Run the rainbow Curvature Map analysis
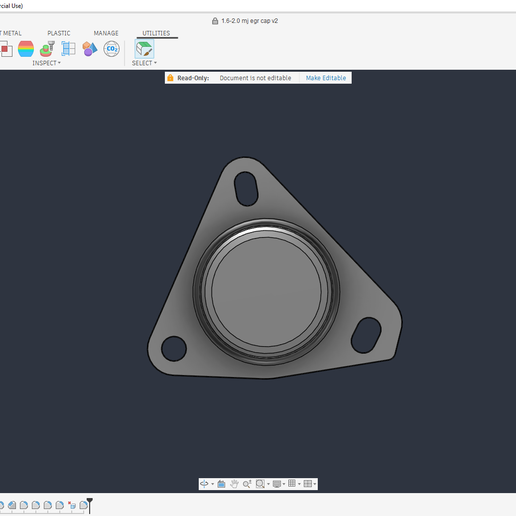516x516 pixels. coord(26,49)
